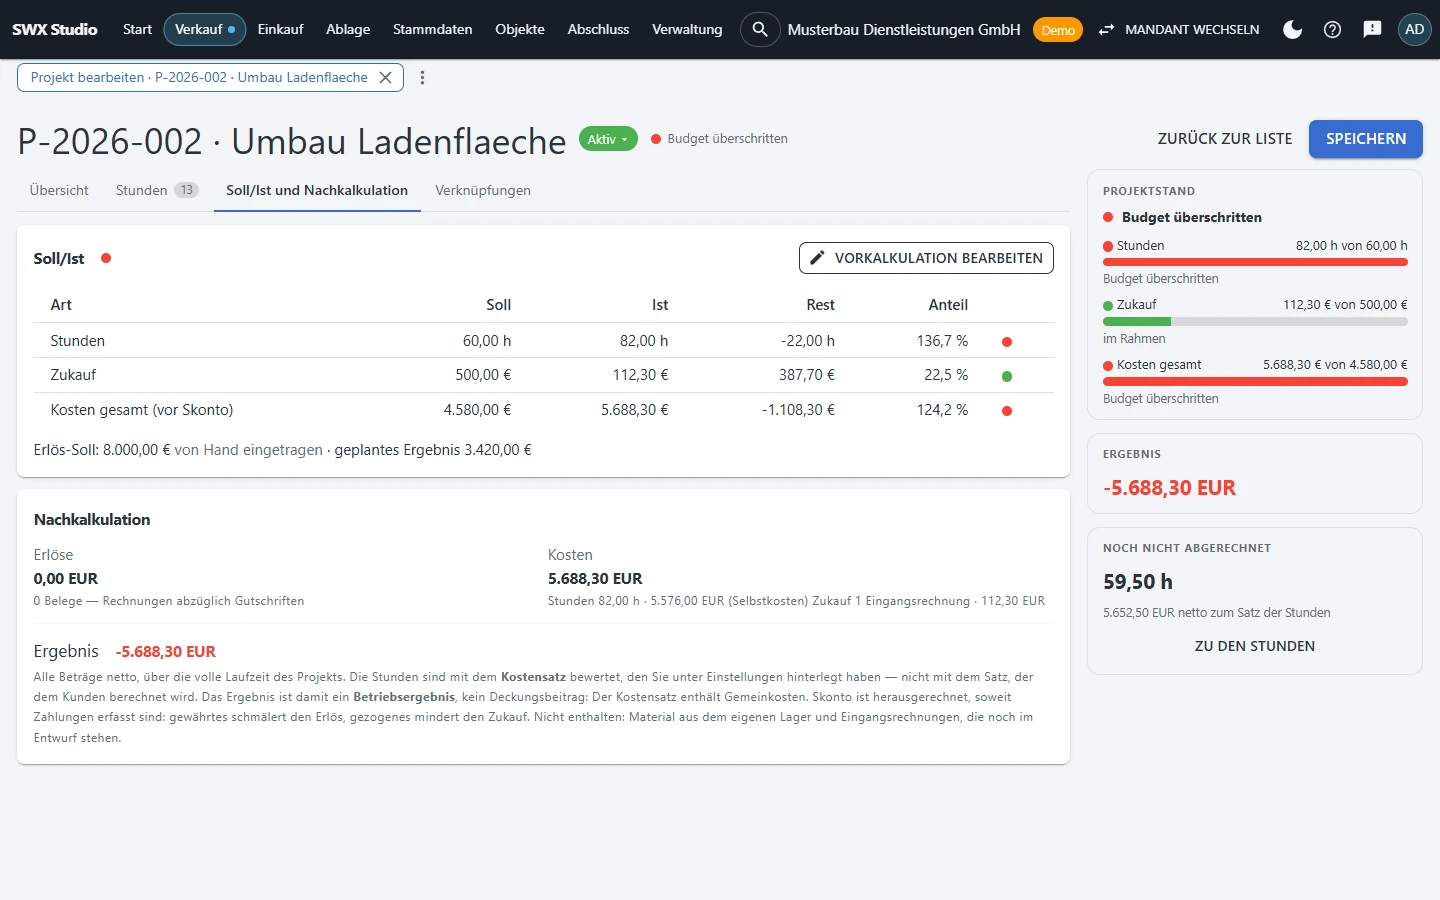Open the Start menu item
This screenshot has height=900, width=1440.
coord(137,29)
